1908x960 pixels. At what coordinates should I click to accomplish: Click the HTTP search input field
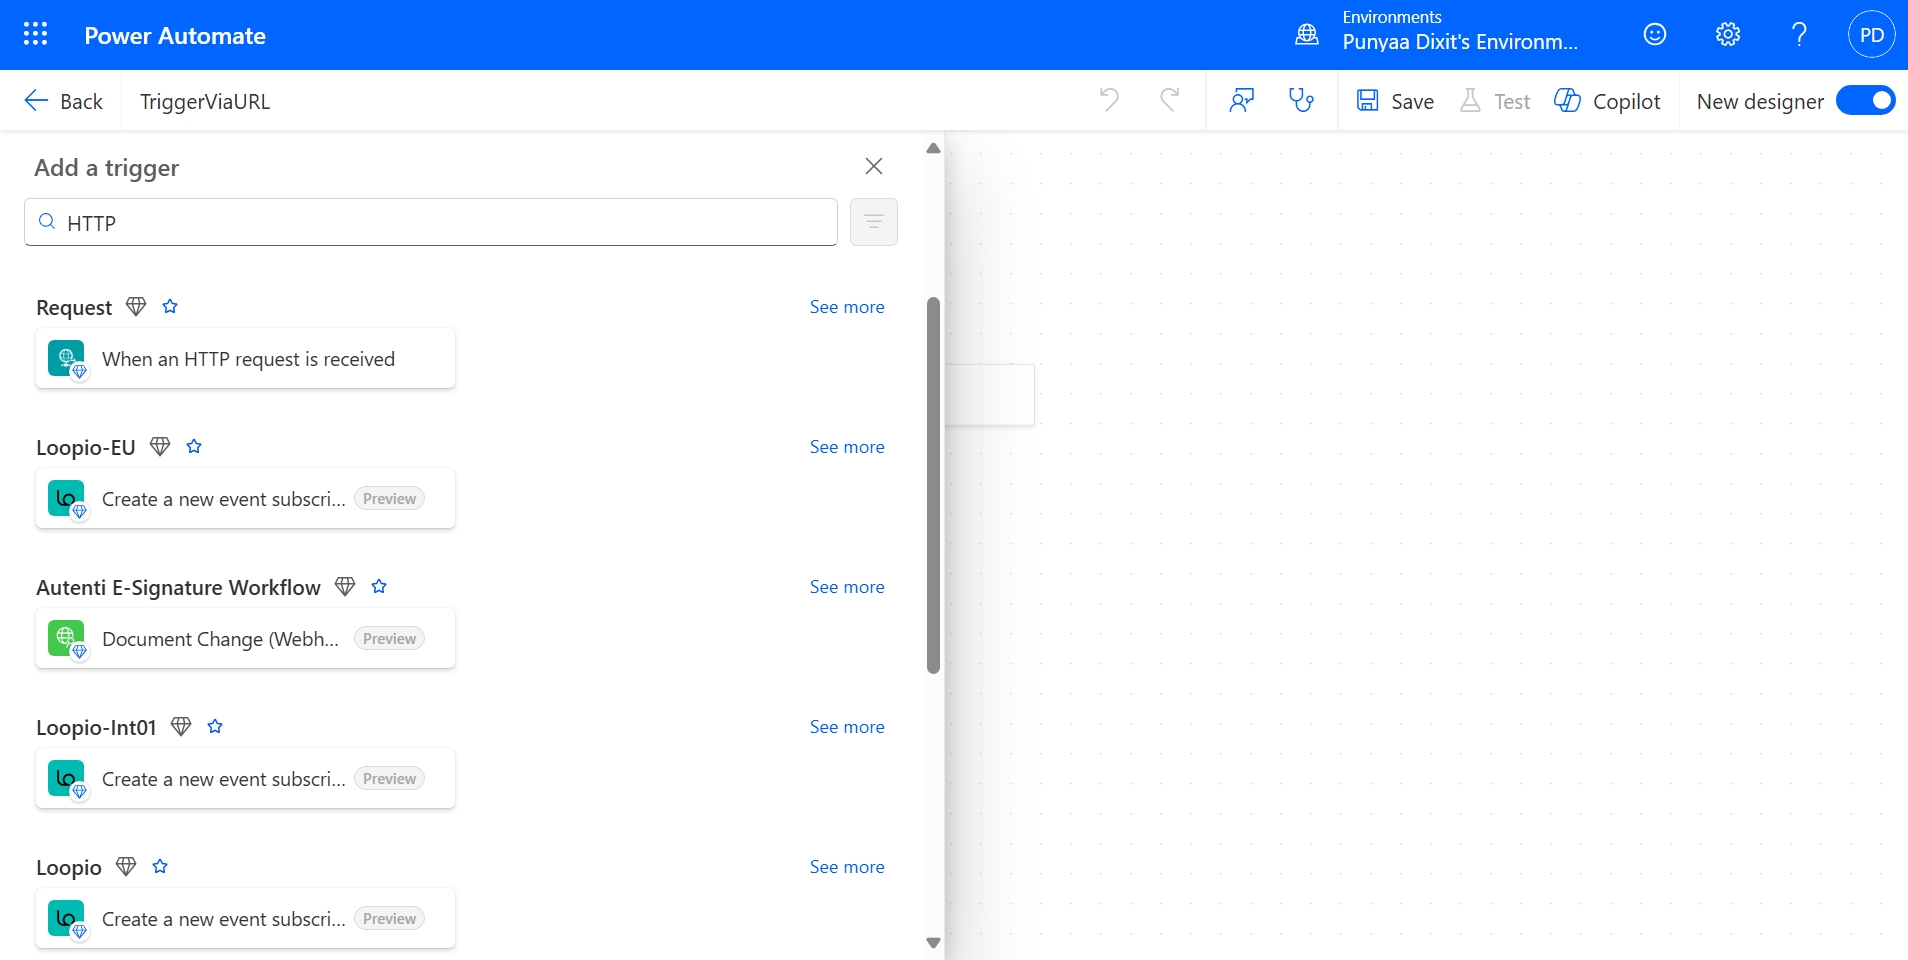[x=431, y=222]
